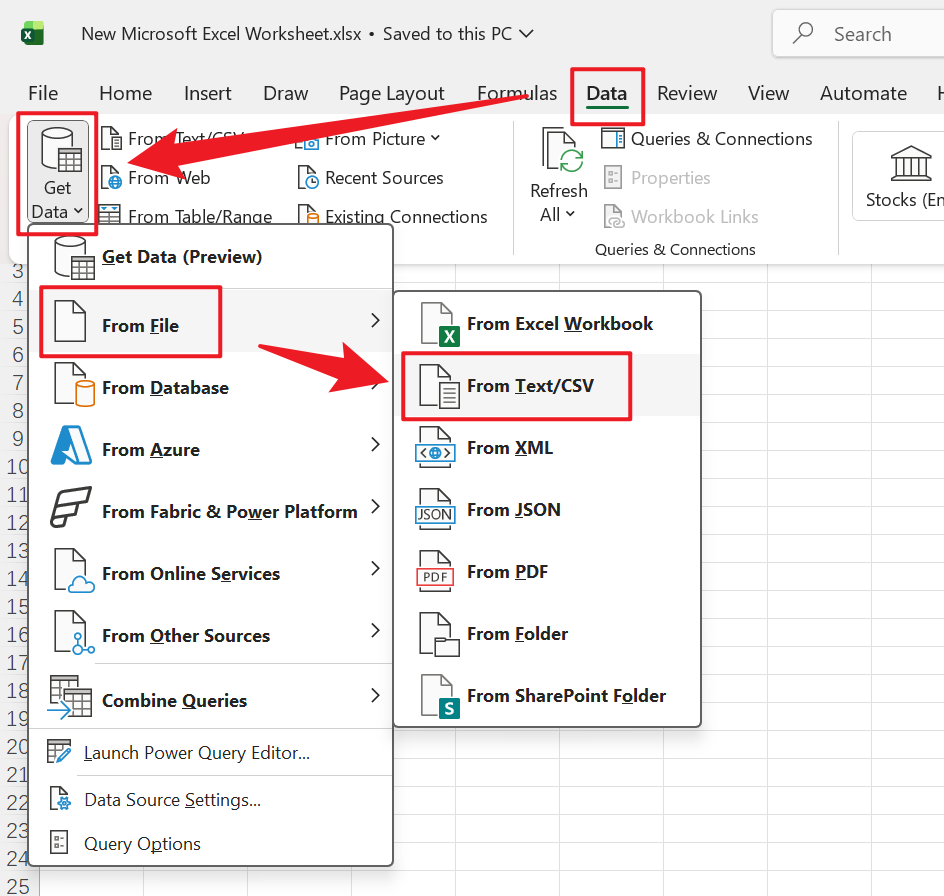
Task: Click the Search input box
Action: [860, 34]
